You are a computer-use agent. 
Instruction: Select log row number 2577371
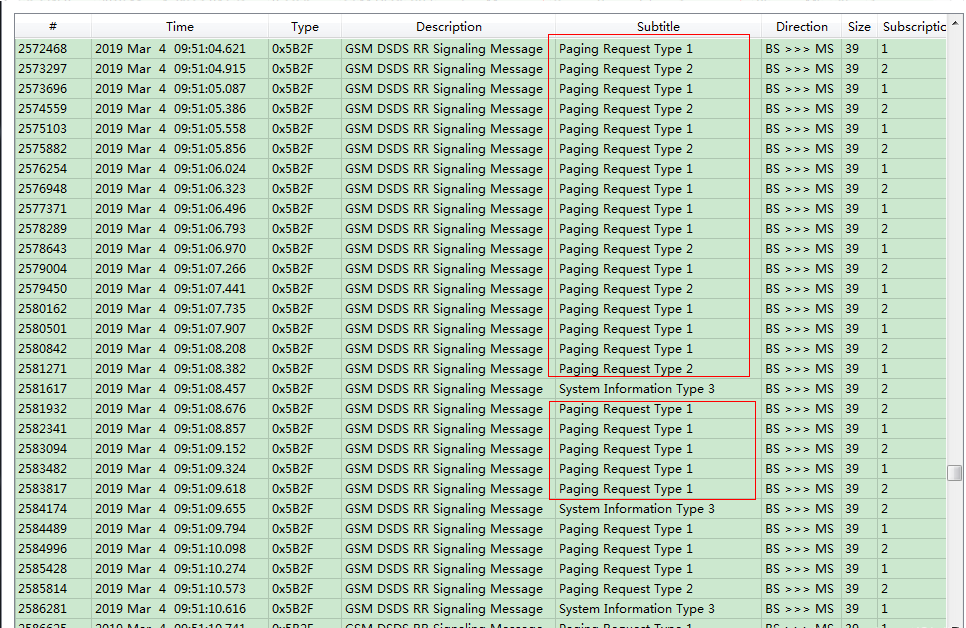480,208
